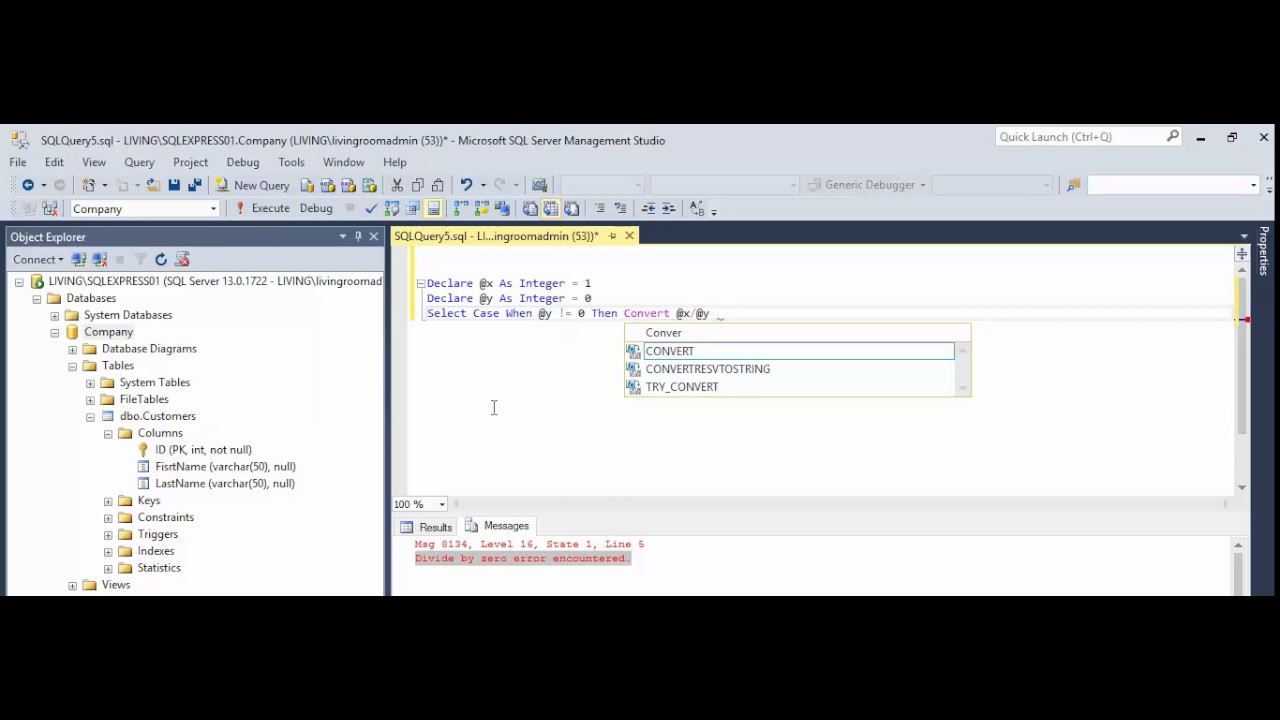Image resolution: width=1280 pixels, height=720 pixels.
Task: Expand the System Databases node
Action: click(55, 315)
